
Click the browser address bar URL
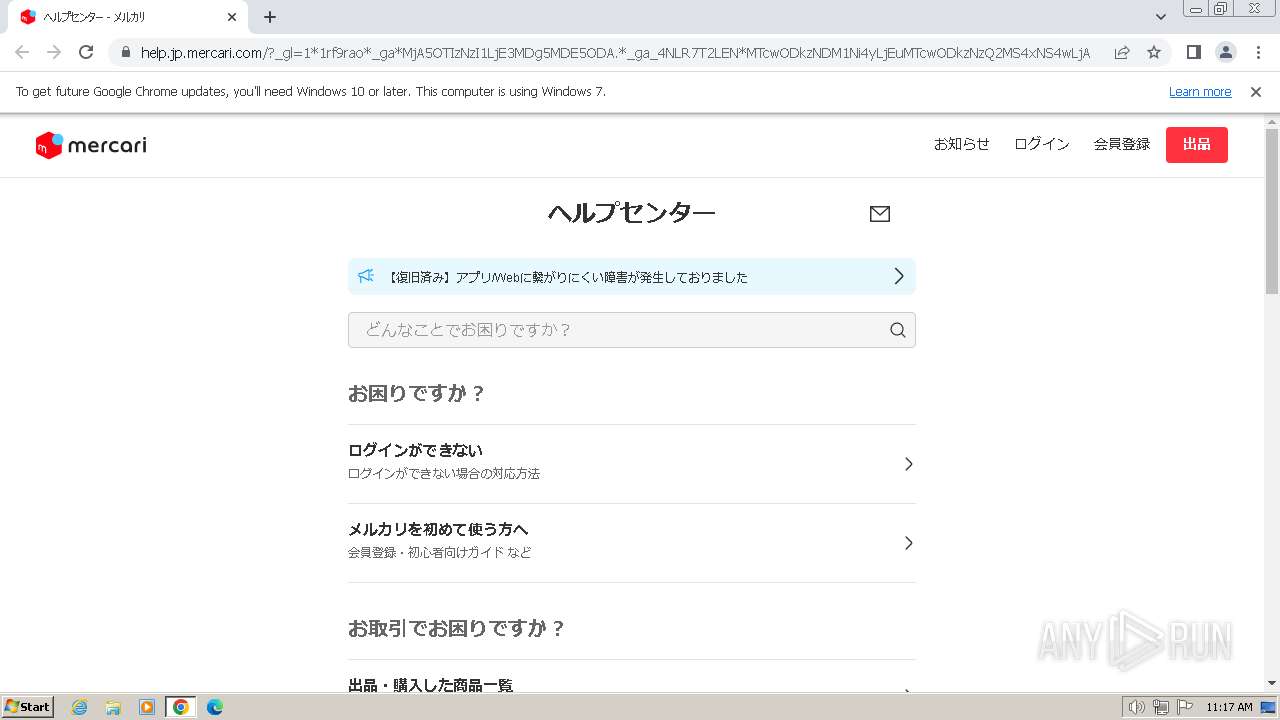pyautogui.click(x=615, y=53)
